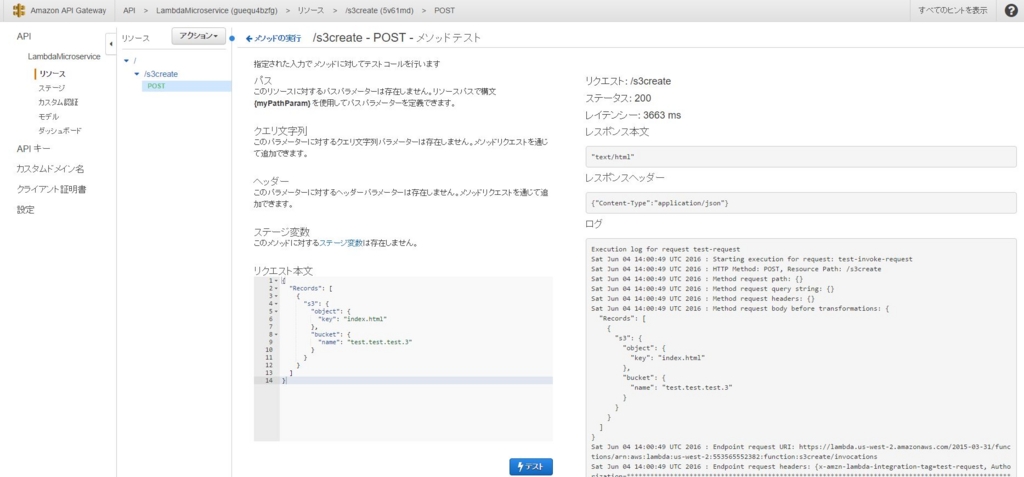1024x477 pixels.
Task: Click the 'HTTP Method: POST' log line
Action: [x=736, y=269]
